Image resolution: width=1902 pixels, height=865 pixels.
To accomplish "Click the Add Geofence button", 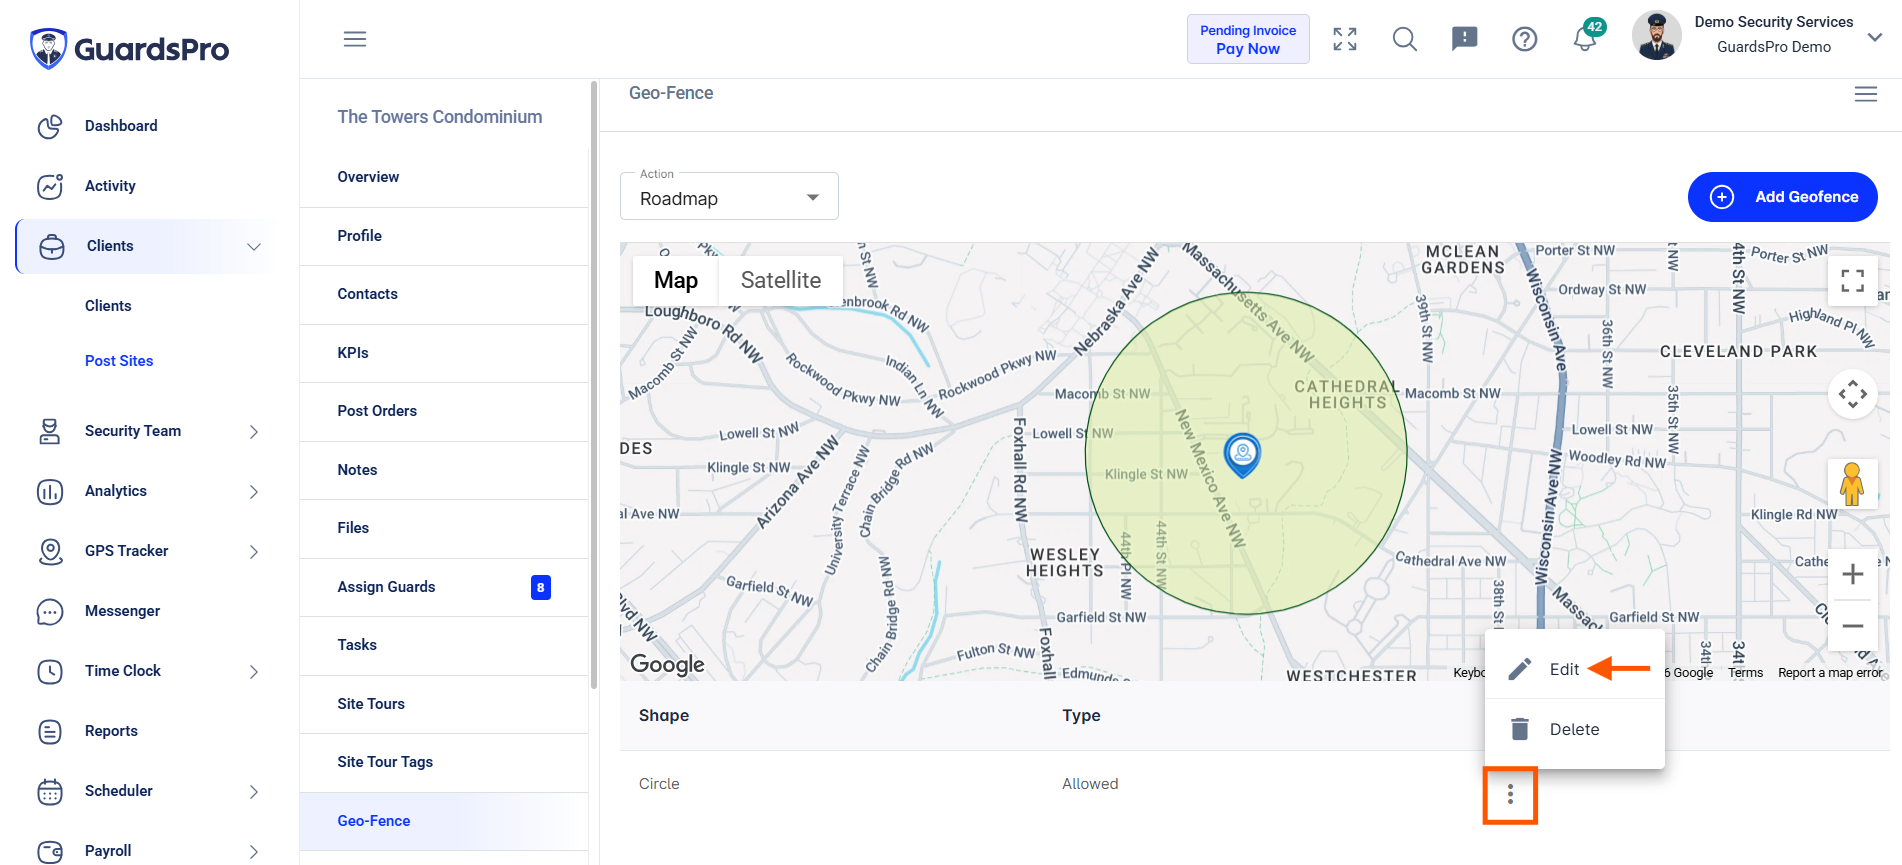I will [x=1782, y=197].
